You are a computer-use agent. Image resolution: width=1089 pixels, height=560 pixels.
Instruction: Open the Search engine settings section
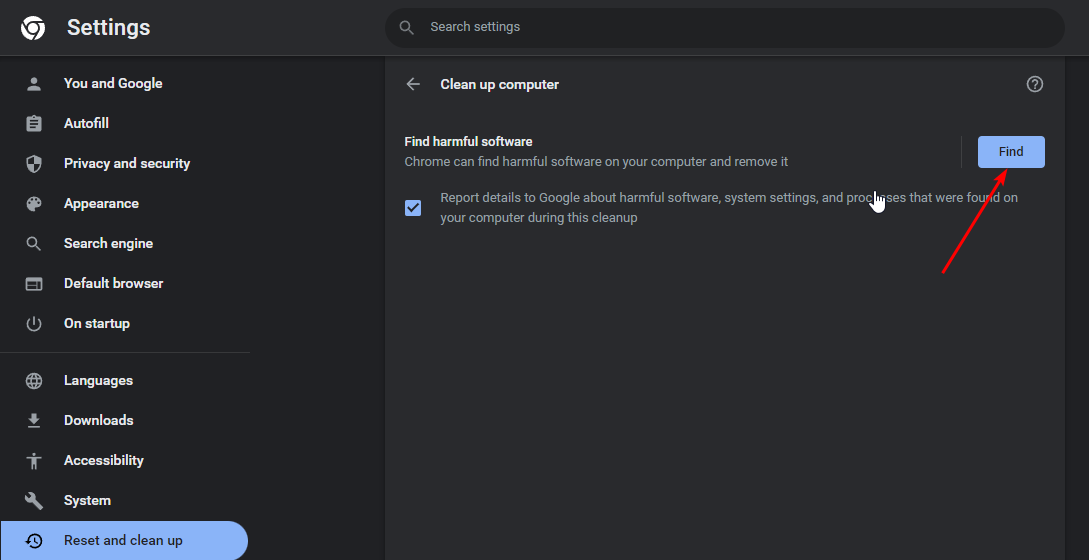(x=108, y=244)
